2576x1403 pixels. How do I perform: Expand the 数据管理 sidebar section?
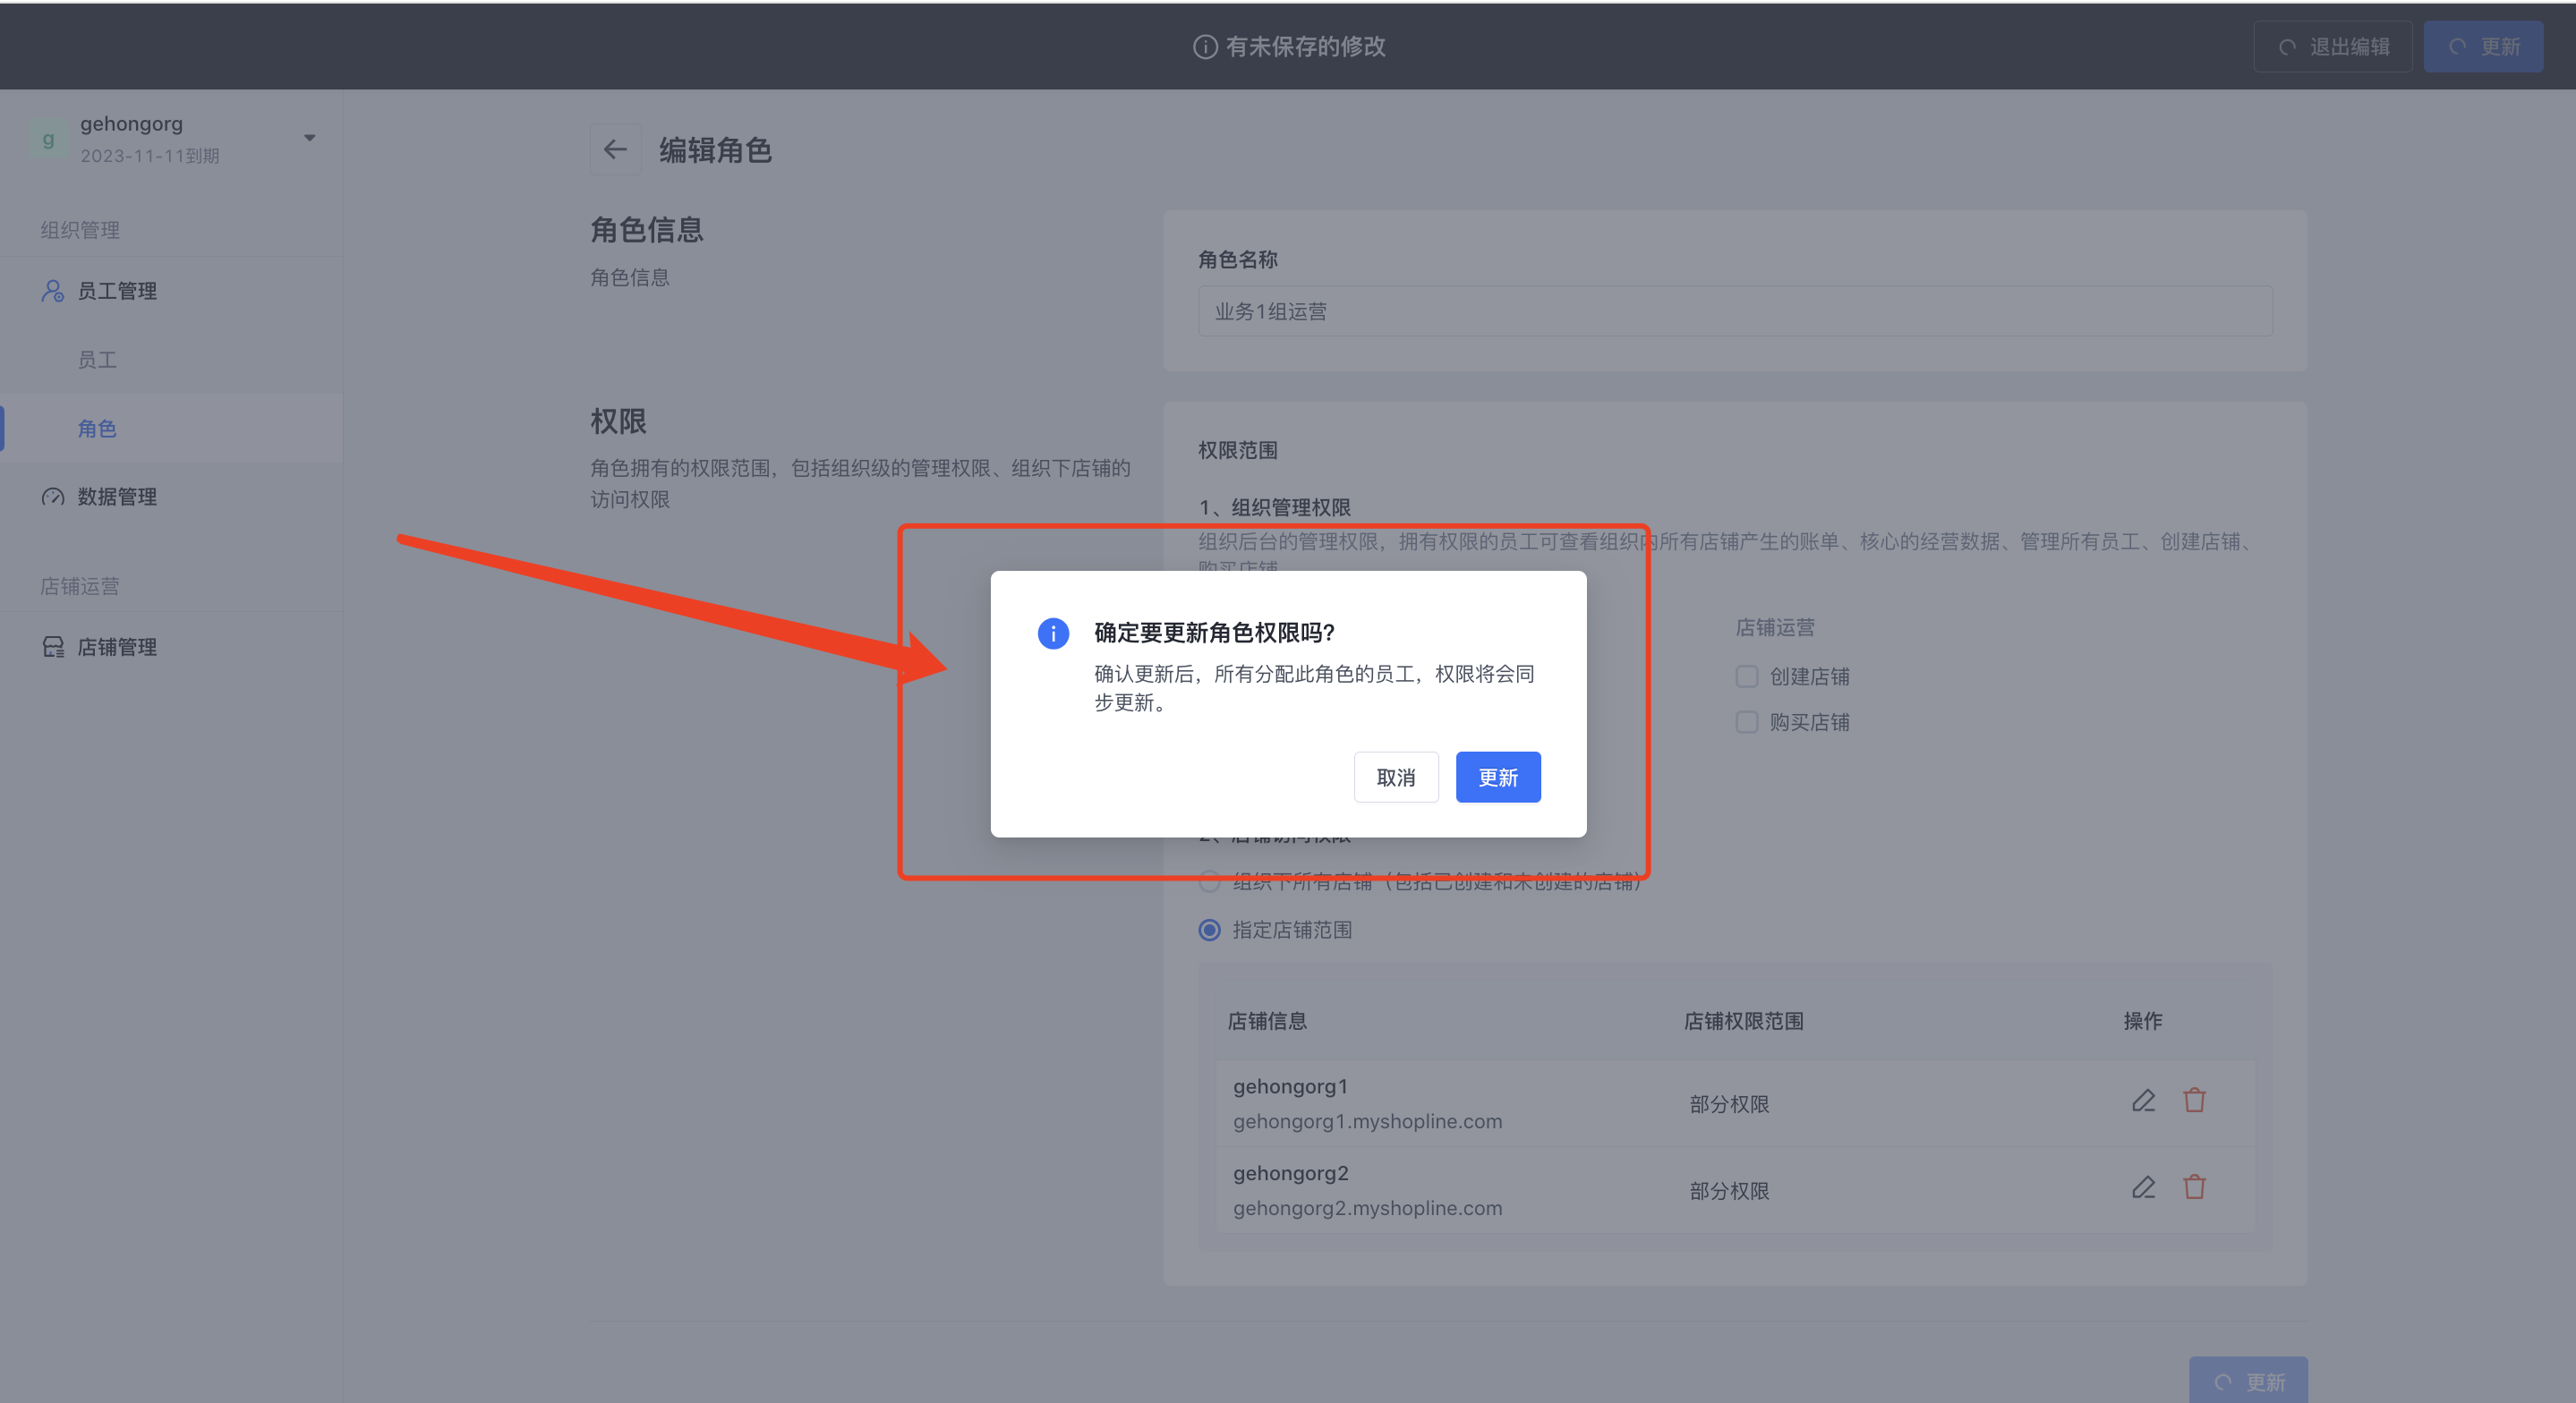pos(117,497)
